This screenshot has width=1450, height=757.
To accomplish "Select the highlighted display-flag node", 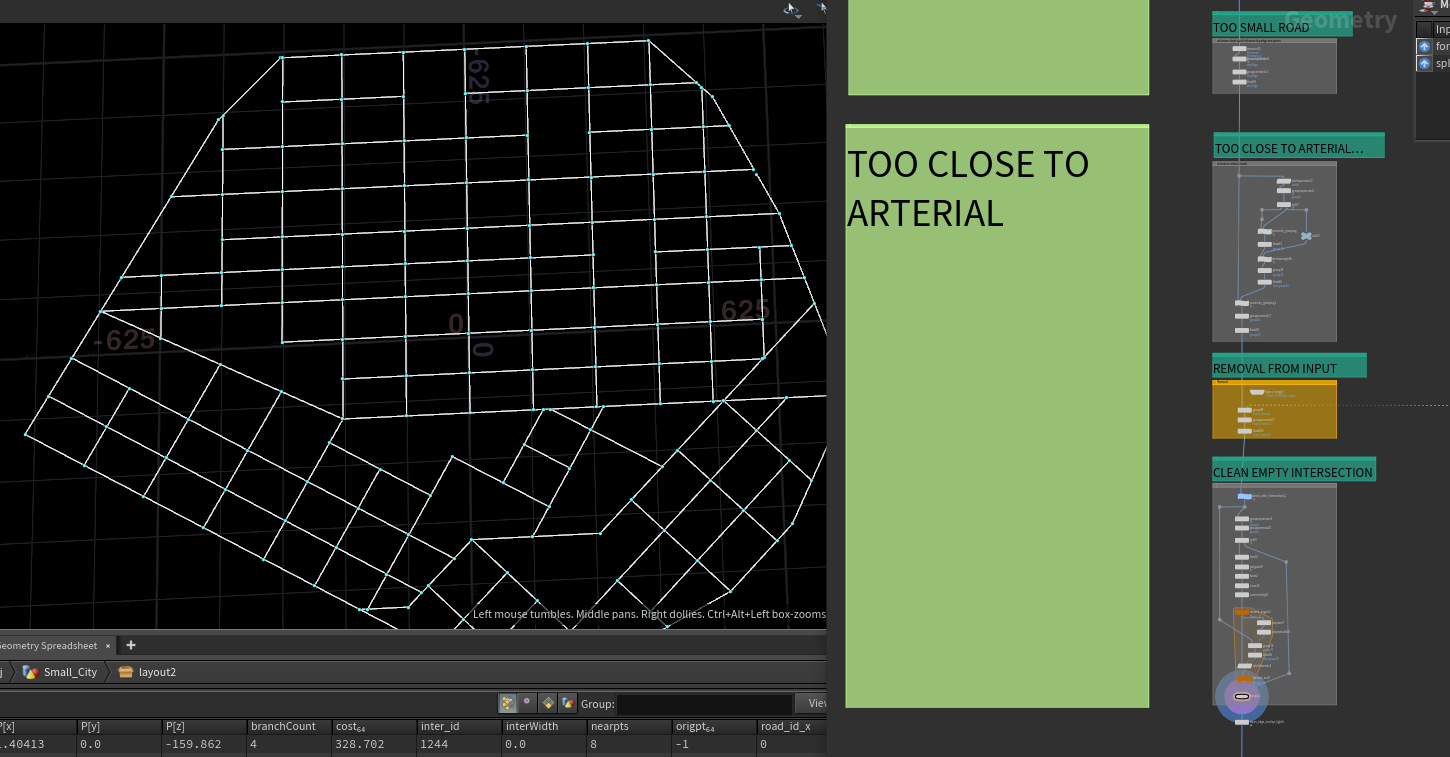I will (x=1242, y=696).
